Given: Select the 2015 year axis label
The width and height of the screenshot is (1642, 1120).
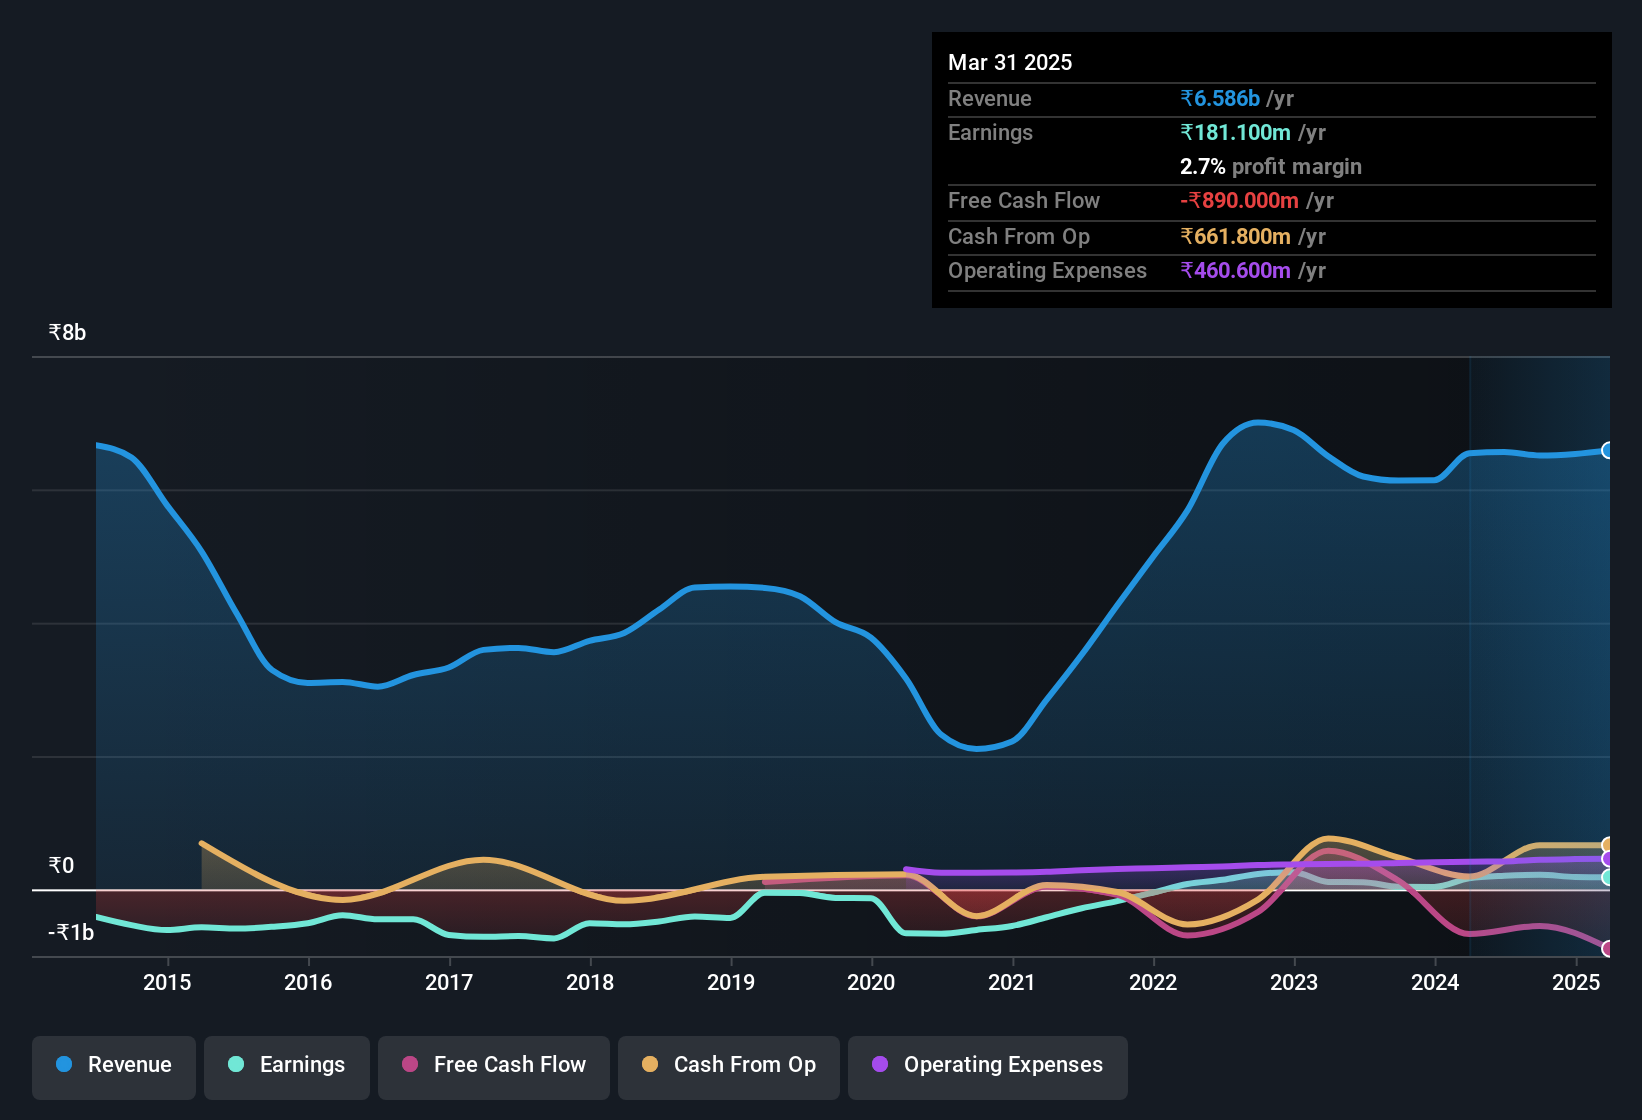Looking at the screenshot, I should click(167, 983).
